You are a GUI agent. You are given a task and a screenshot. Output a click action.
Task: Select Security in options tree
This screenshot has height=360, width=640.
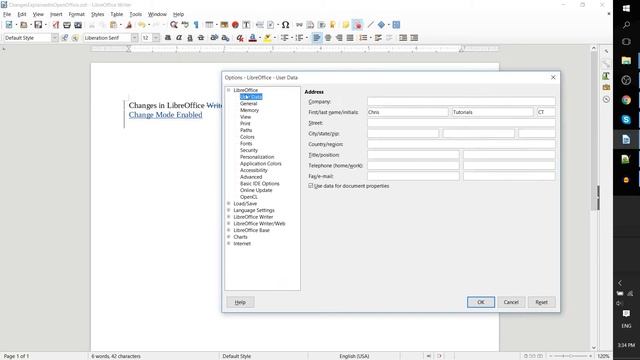click(249, 150)
